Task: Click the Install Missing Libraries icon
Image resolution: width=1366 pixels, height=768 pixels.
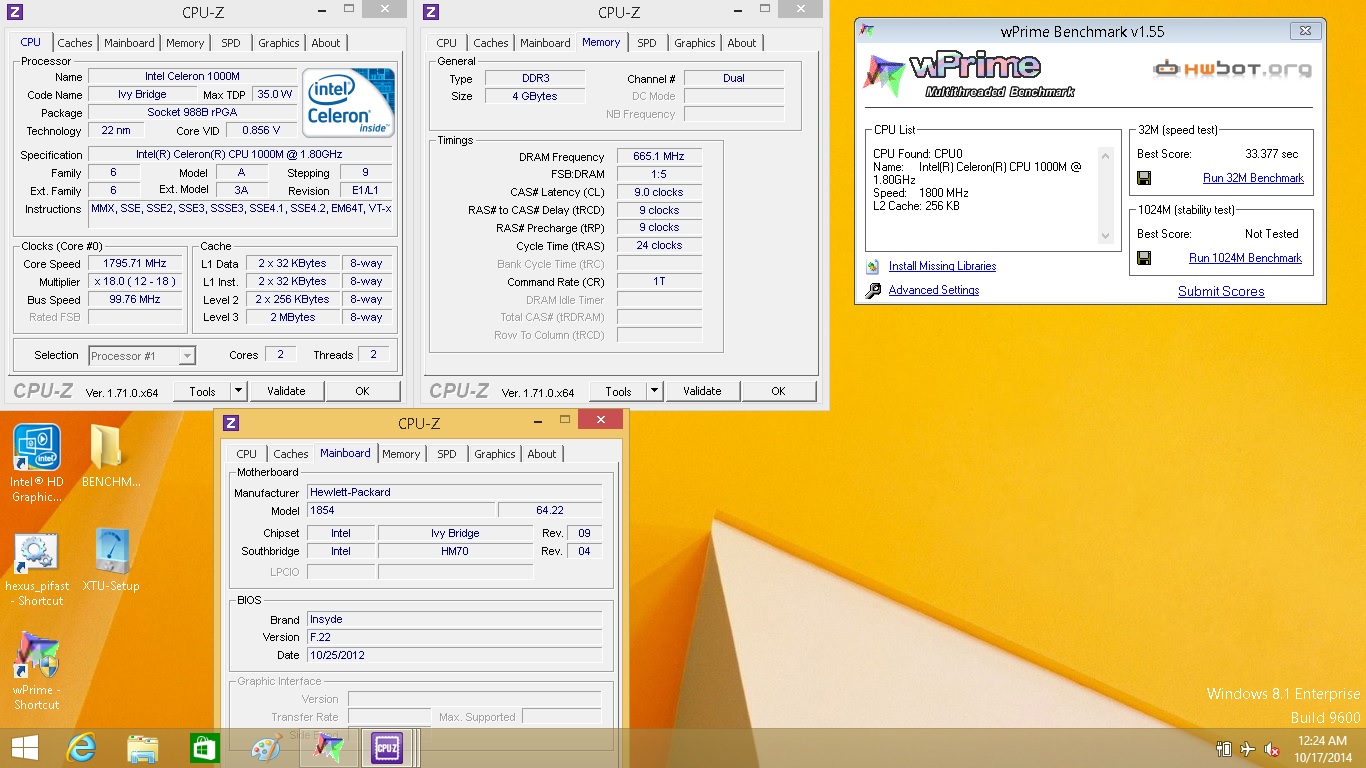Action: click(x=873, y=266)
